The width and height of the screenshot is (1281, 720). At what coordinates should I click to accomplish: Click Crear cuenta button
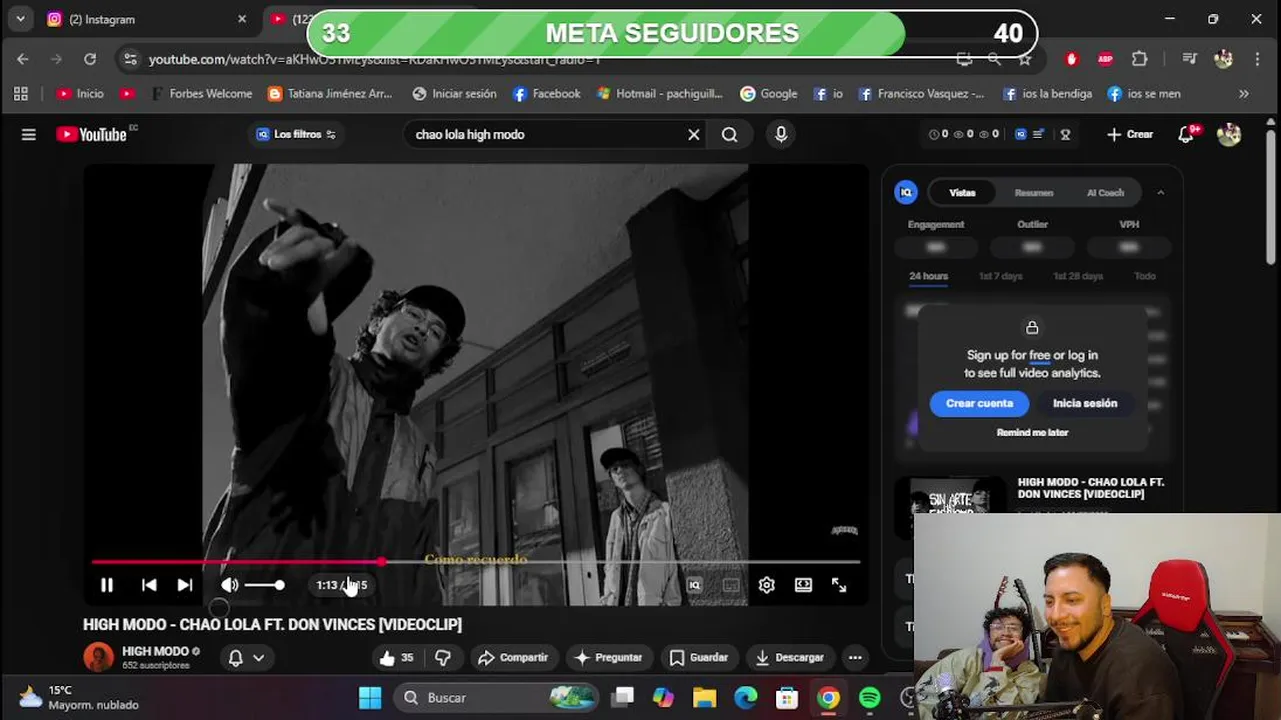[980, 403]
